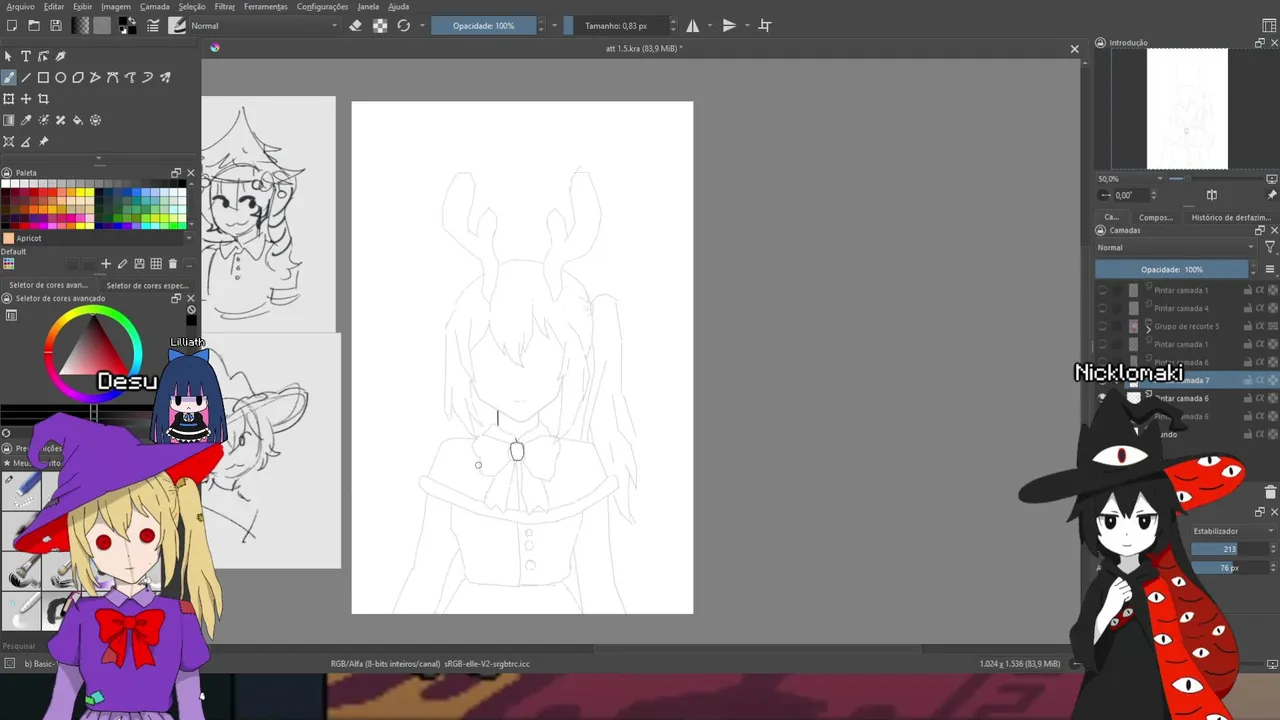The width and height of the screenshot is (1280, 720).
Task: Open the fill patterns chooser
Action: 102,26
